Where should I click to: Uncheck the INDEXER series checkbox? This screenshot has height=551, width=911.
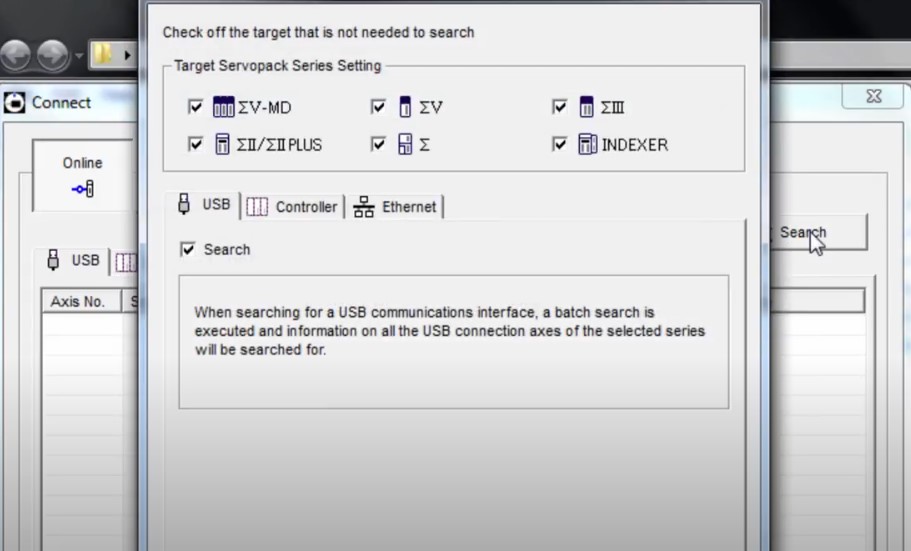[560, 144]
